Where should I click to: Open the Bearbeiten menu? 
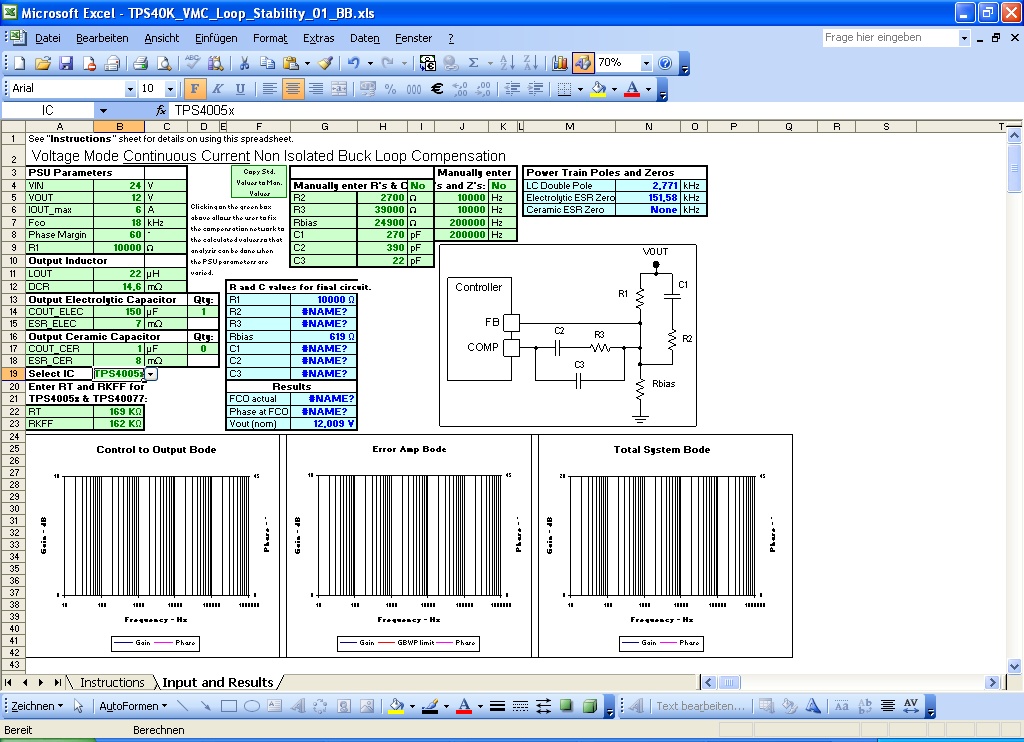tap(102, 39)
